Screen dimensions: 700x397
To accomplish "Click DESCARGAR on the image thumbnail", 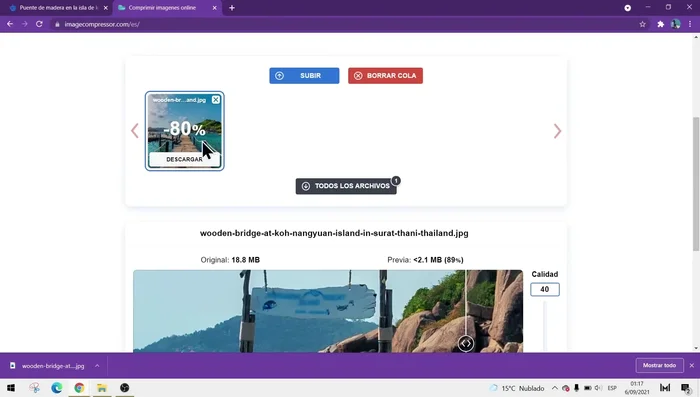I will [x=184, y=159].
